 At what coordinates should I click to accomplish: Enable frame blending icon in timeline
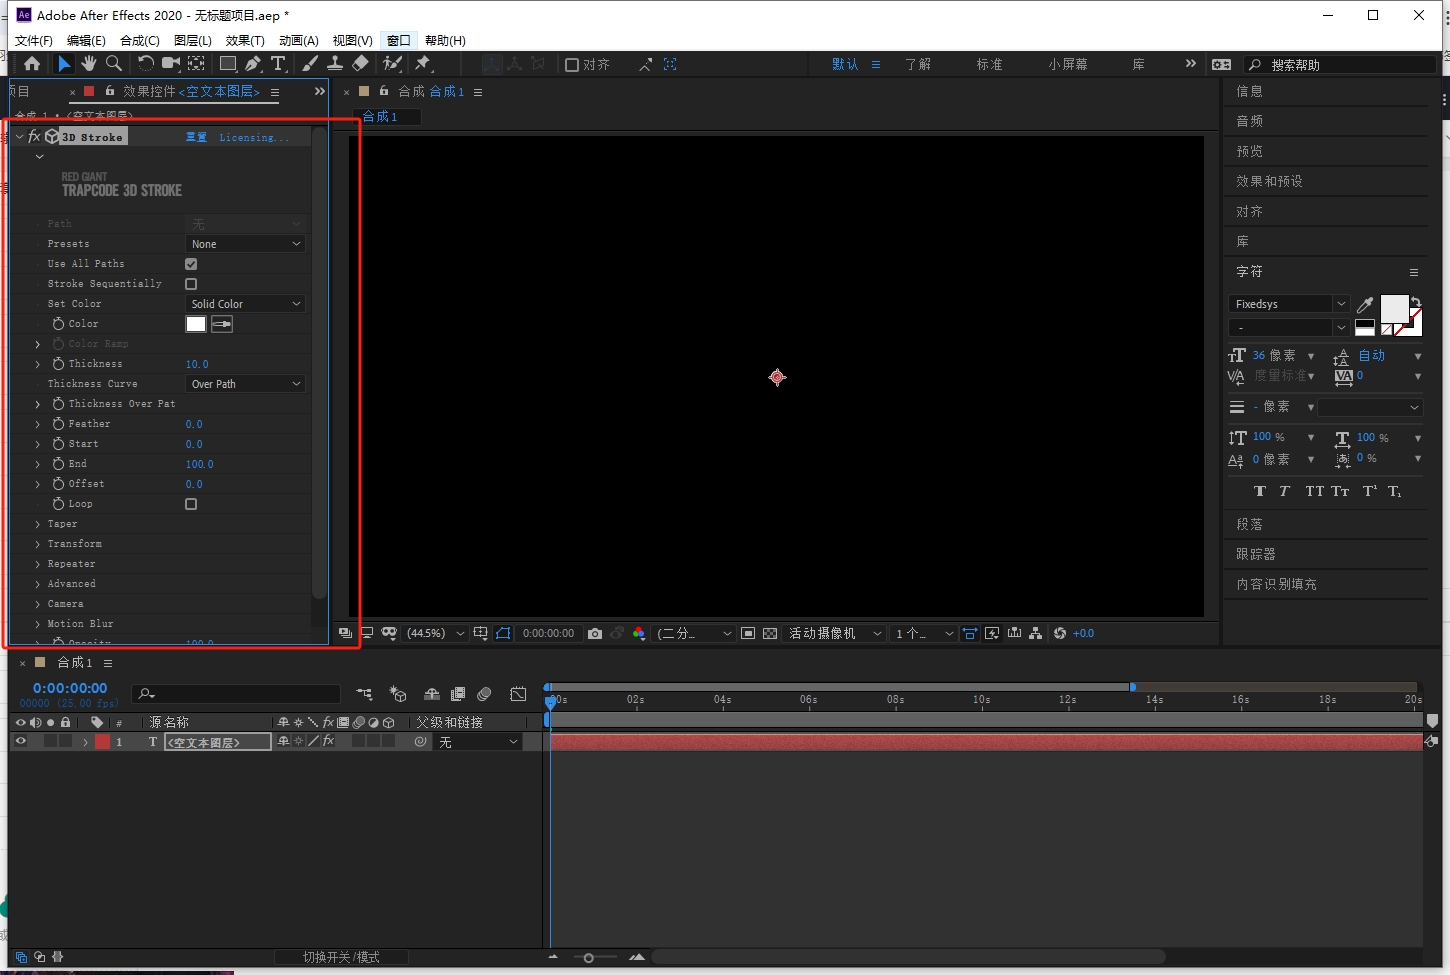pos(458,693)
